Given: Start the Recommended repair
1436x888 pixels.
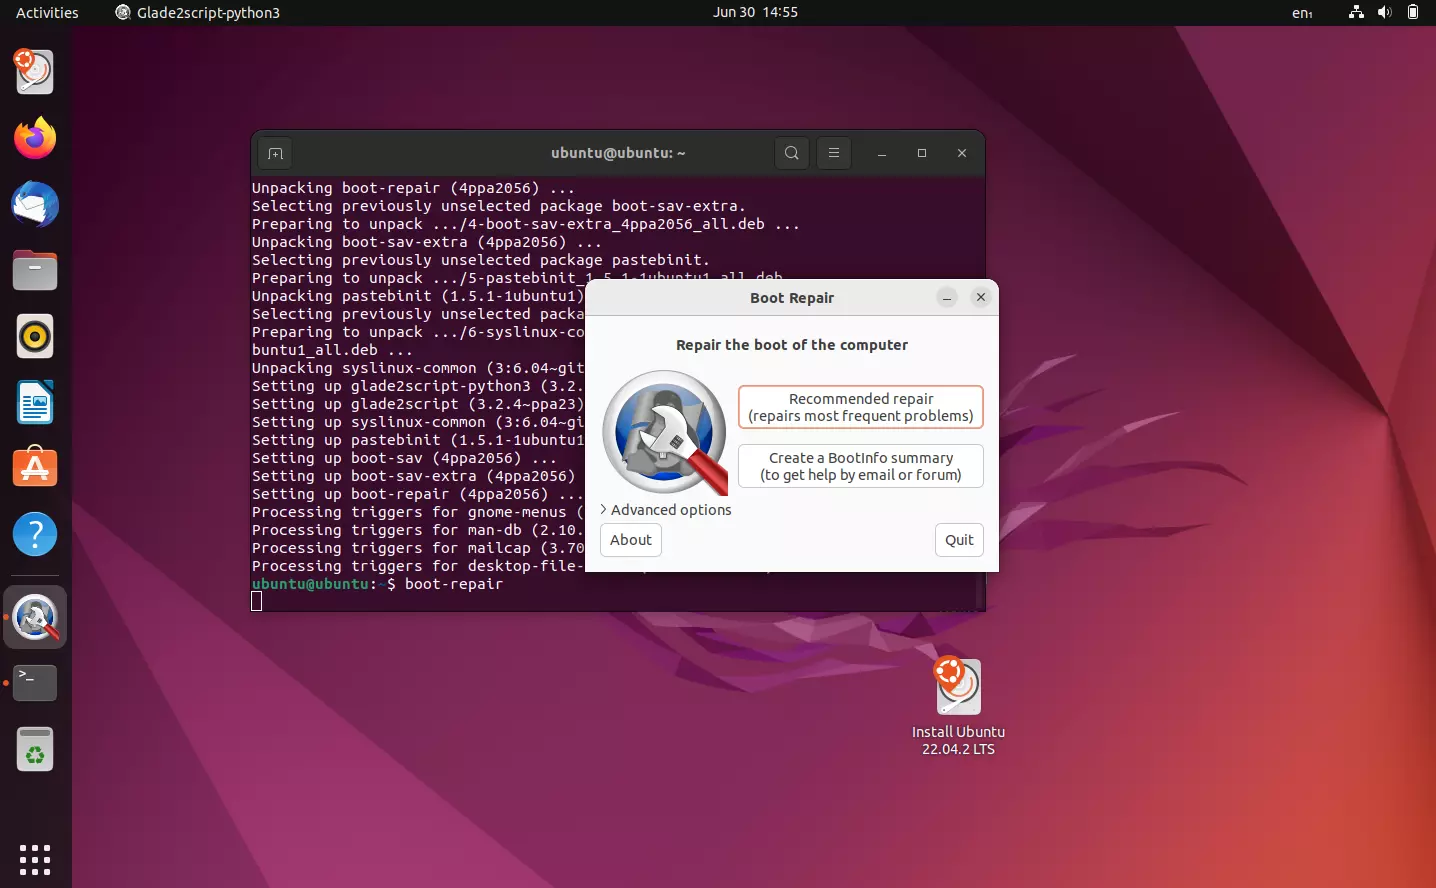Looking at the screenshot, I should click(860, 407).
